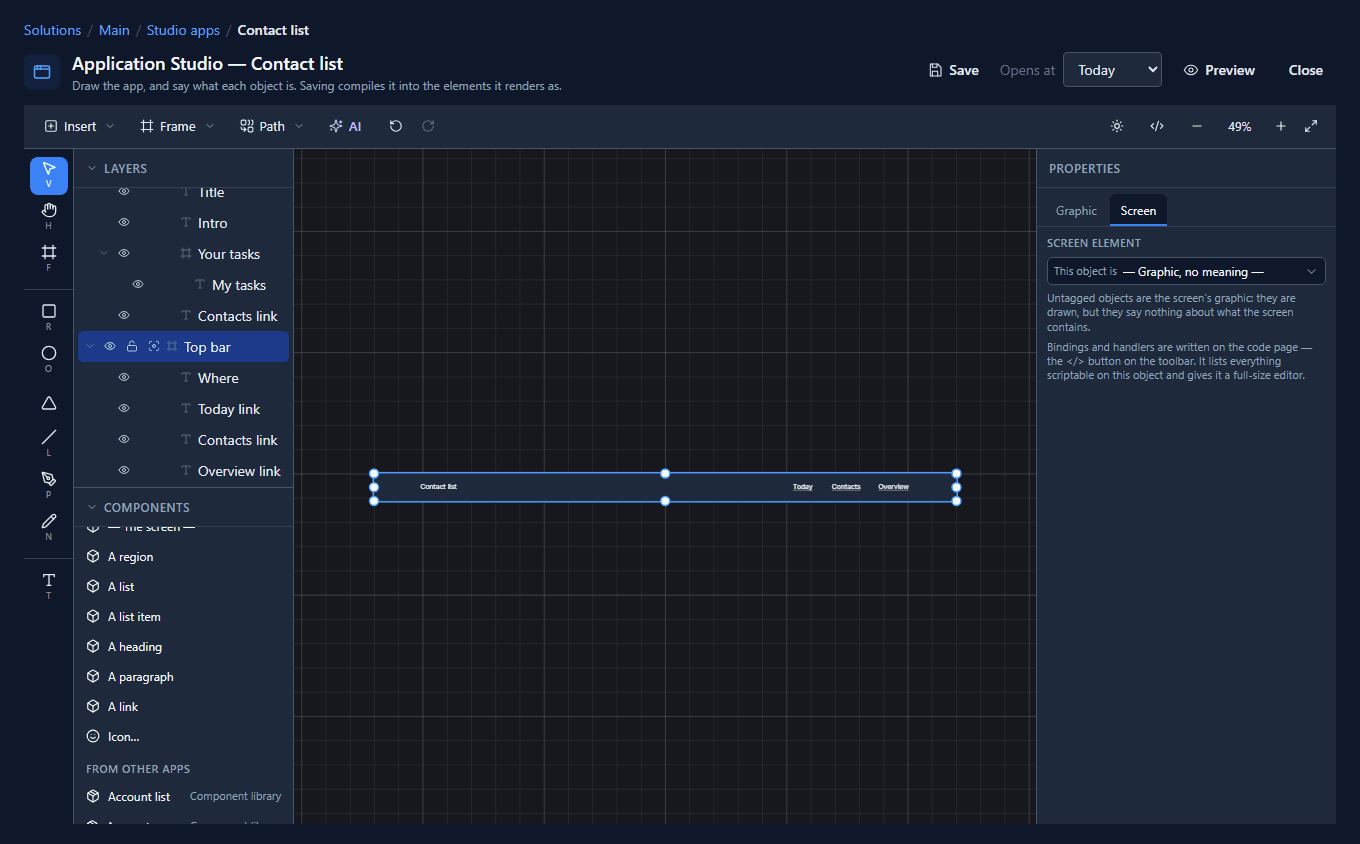Hide the Intro layer
Screen dimensions: 1360x844
click(x=124, y=222)
